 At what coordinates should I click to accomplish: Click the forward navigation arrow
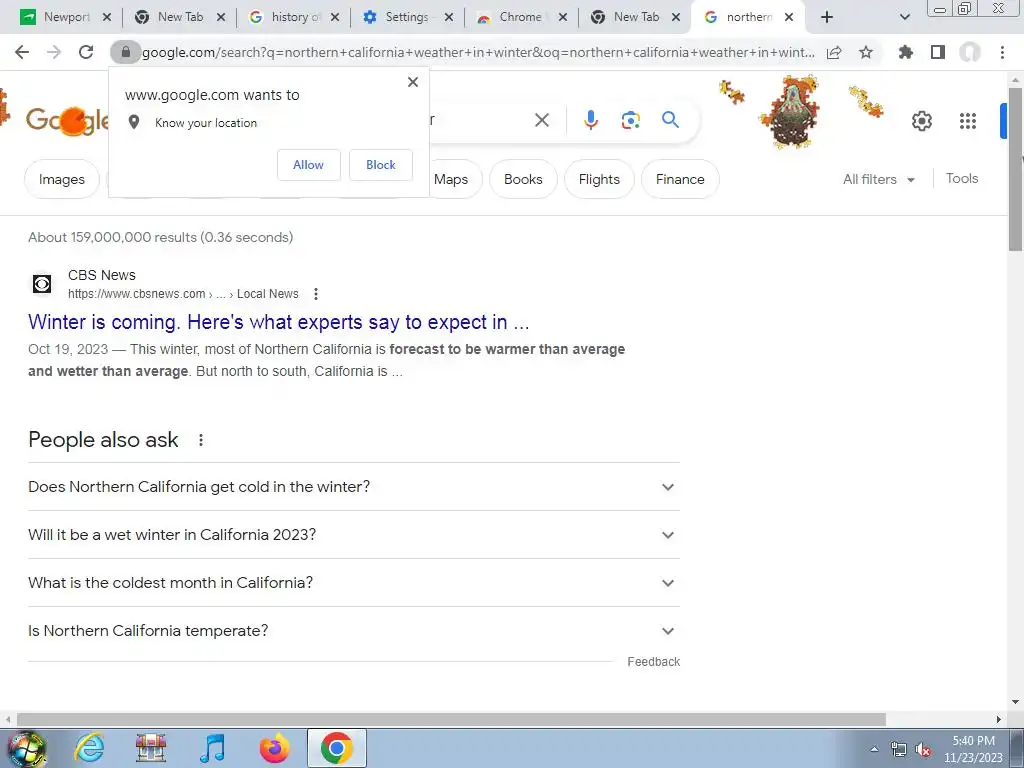[54, 52]
